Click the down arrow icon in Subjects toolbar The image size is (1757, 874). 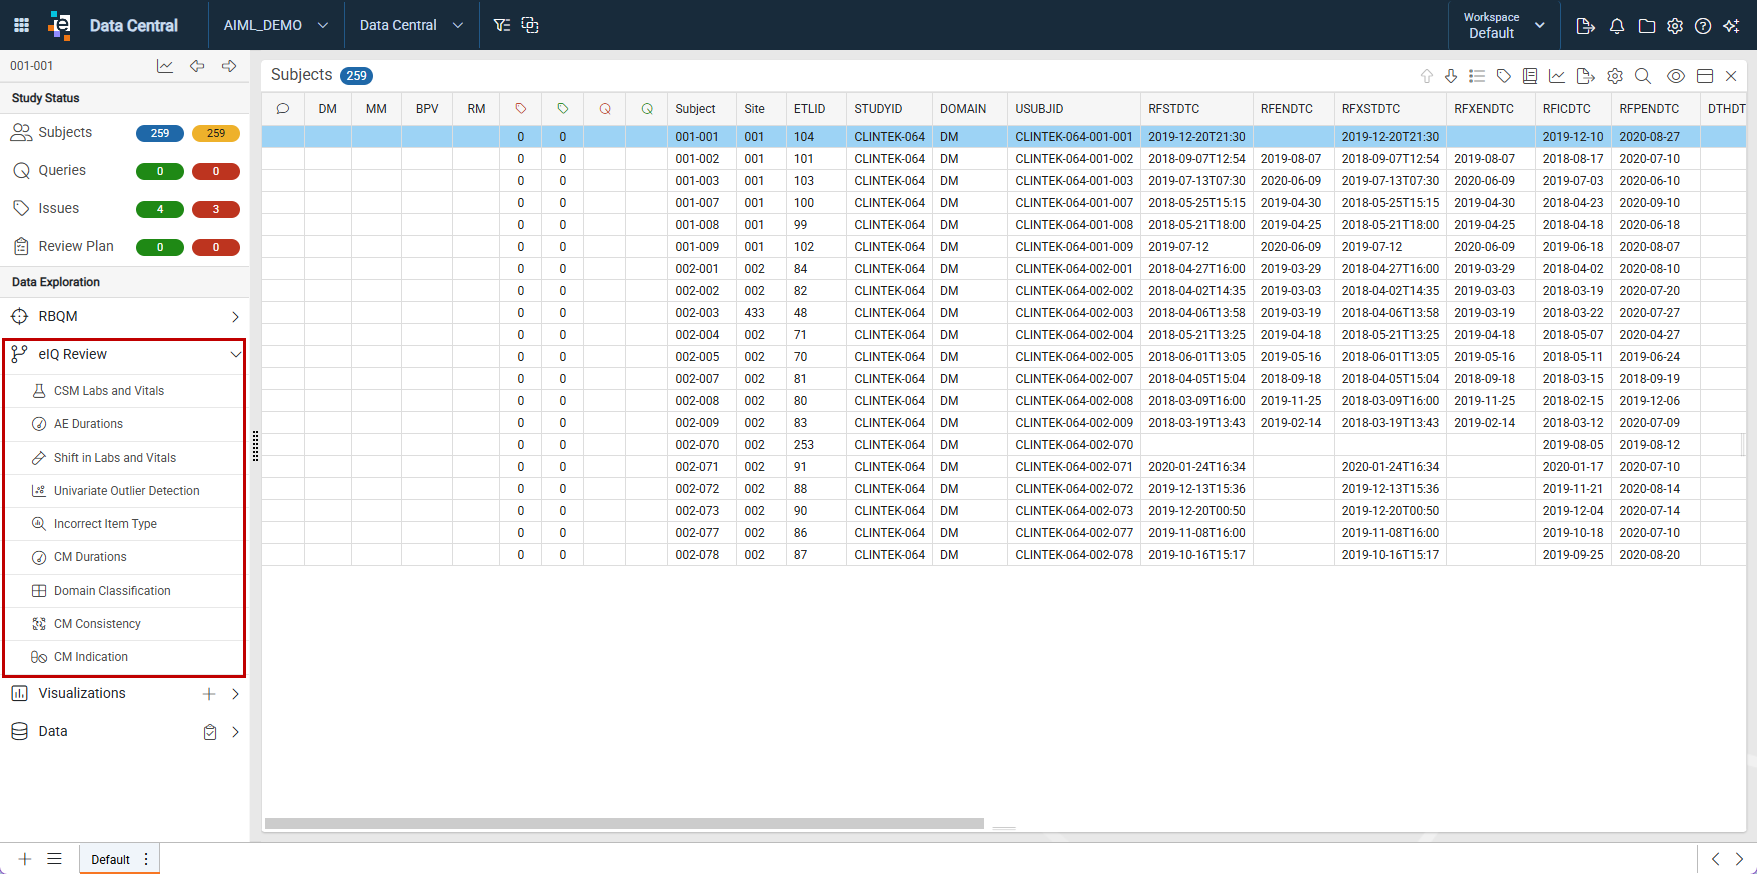[1451, 76]
